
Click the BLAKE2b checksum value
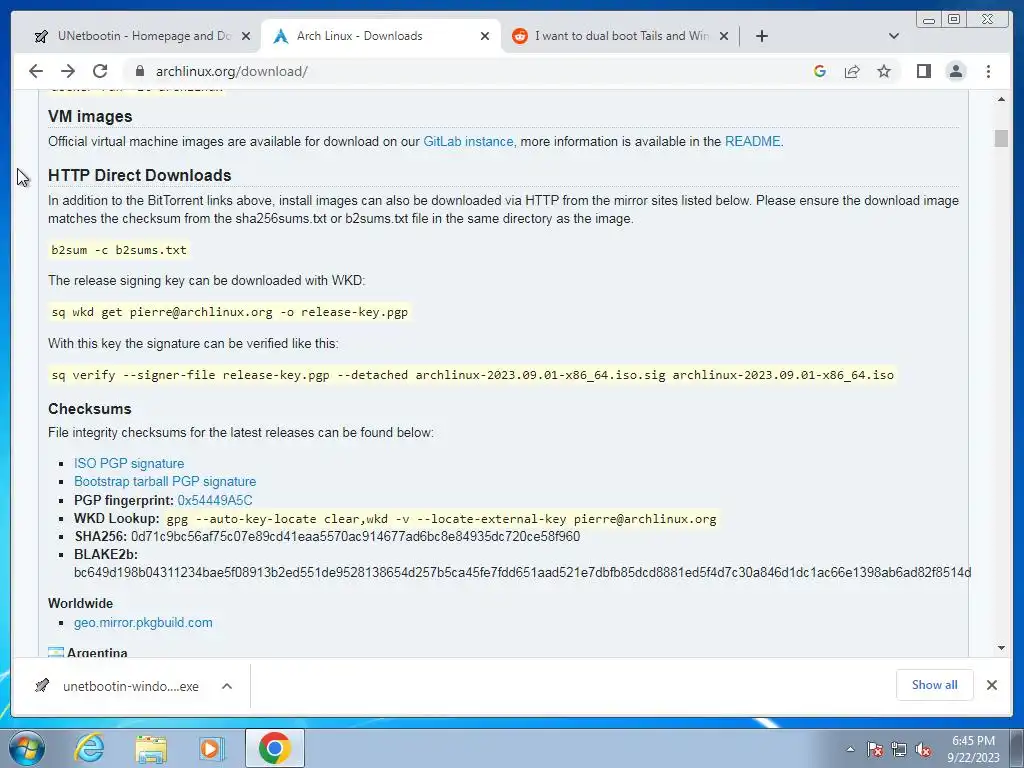pos(522,572)
